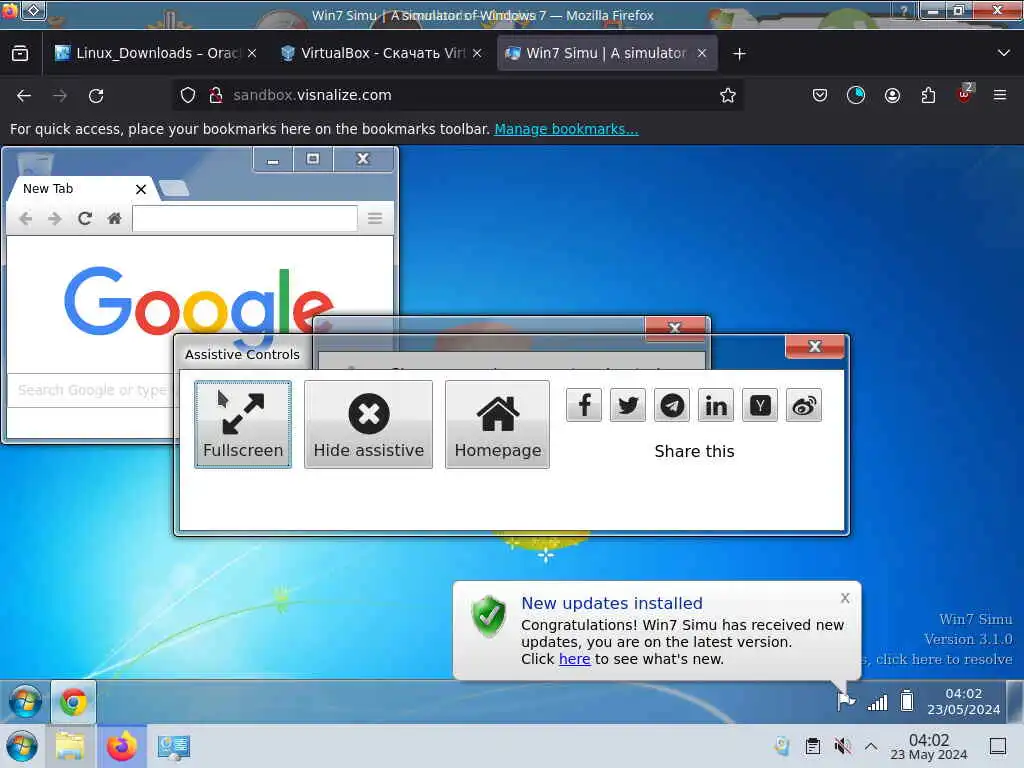Image resolution: width=1024 pixels, height=768 pixels.
Task: Close the New Tab tab in simulated Chrome
Action: (140, 189)
